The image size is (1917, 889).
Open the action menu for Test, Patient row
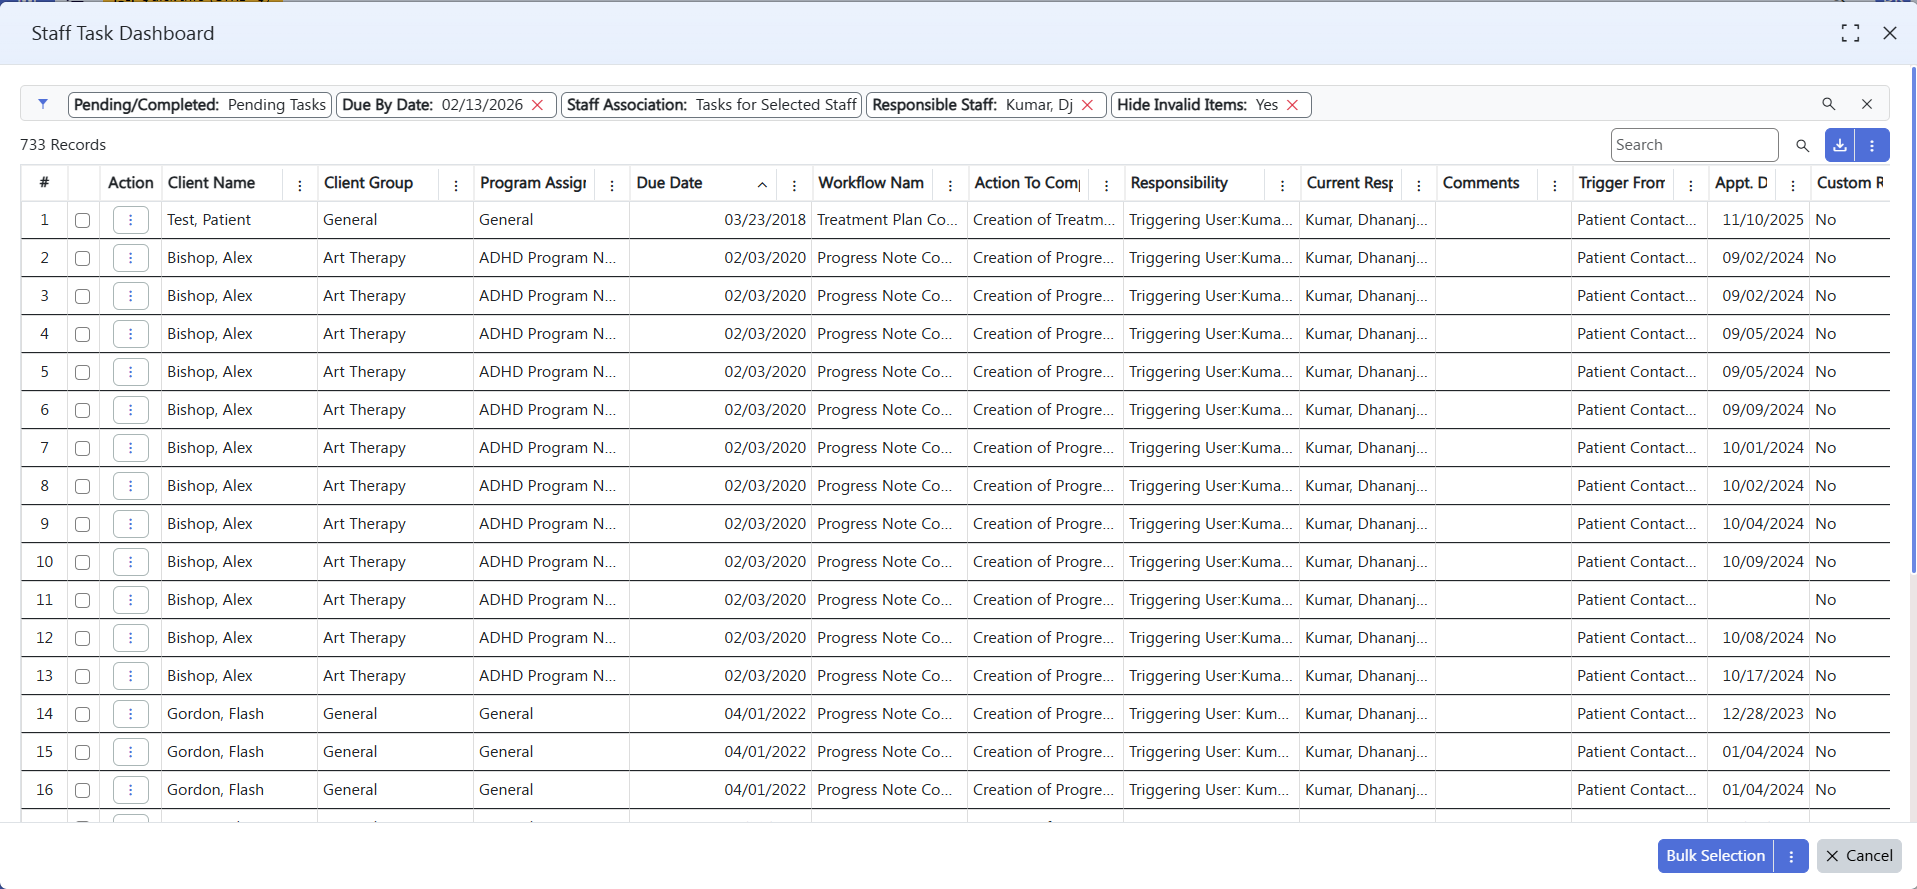(x=131, y=220)
